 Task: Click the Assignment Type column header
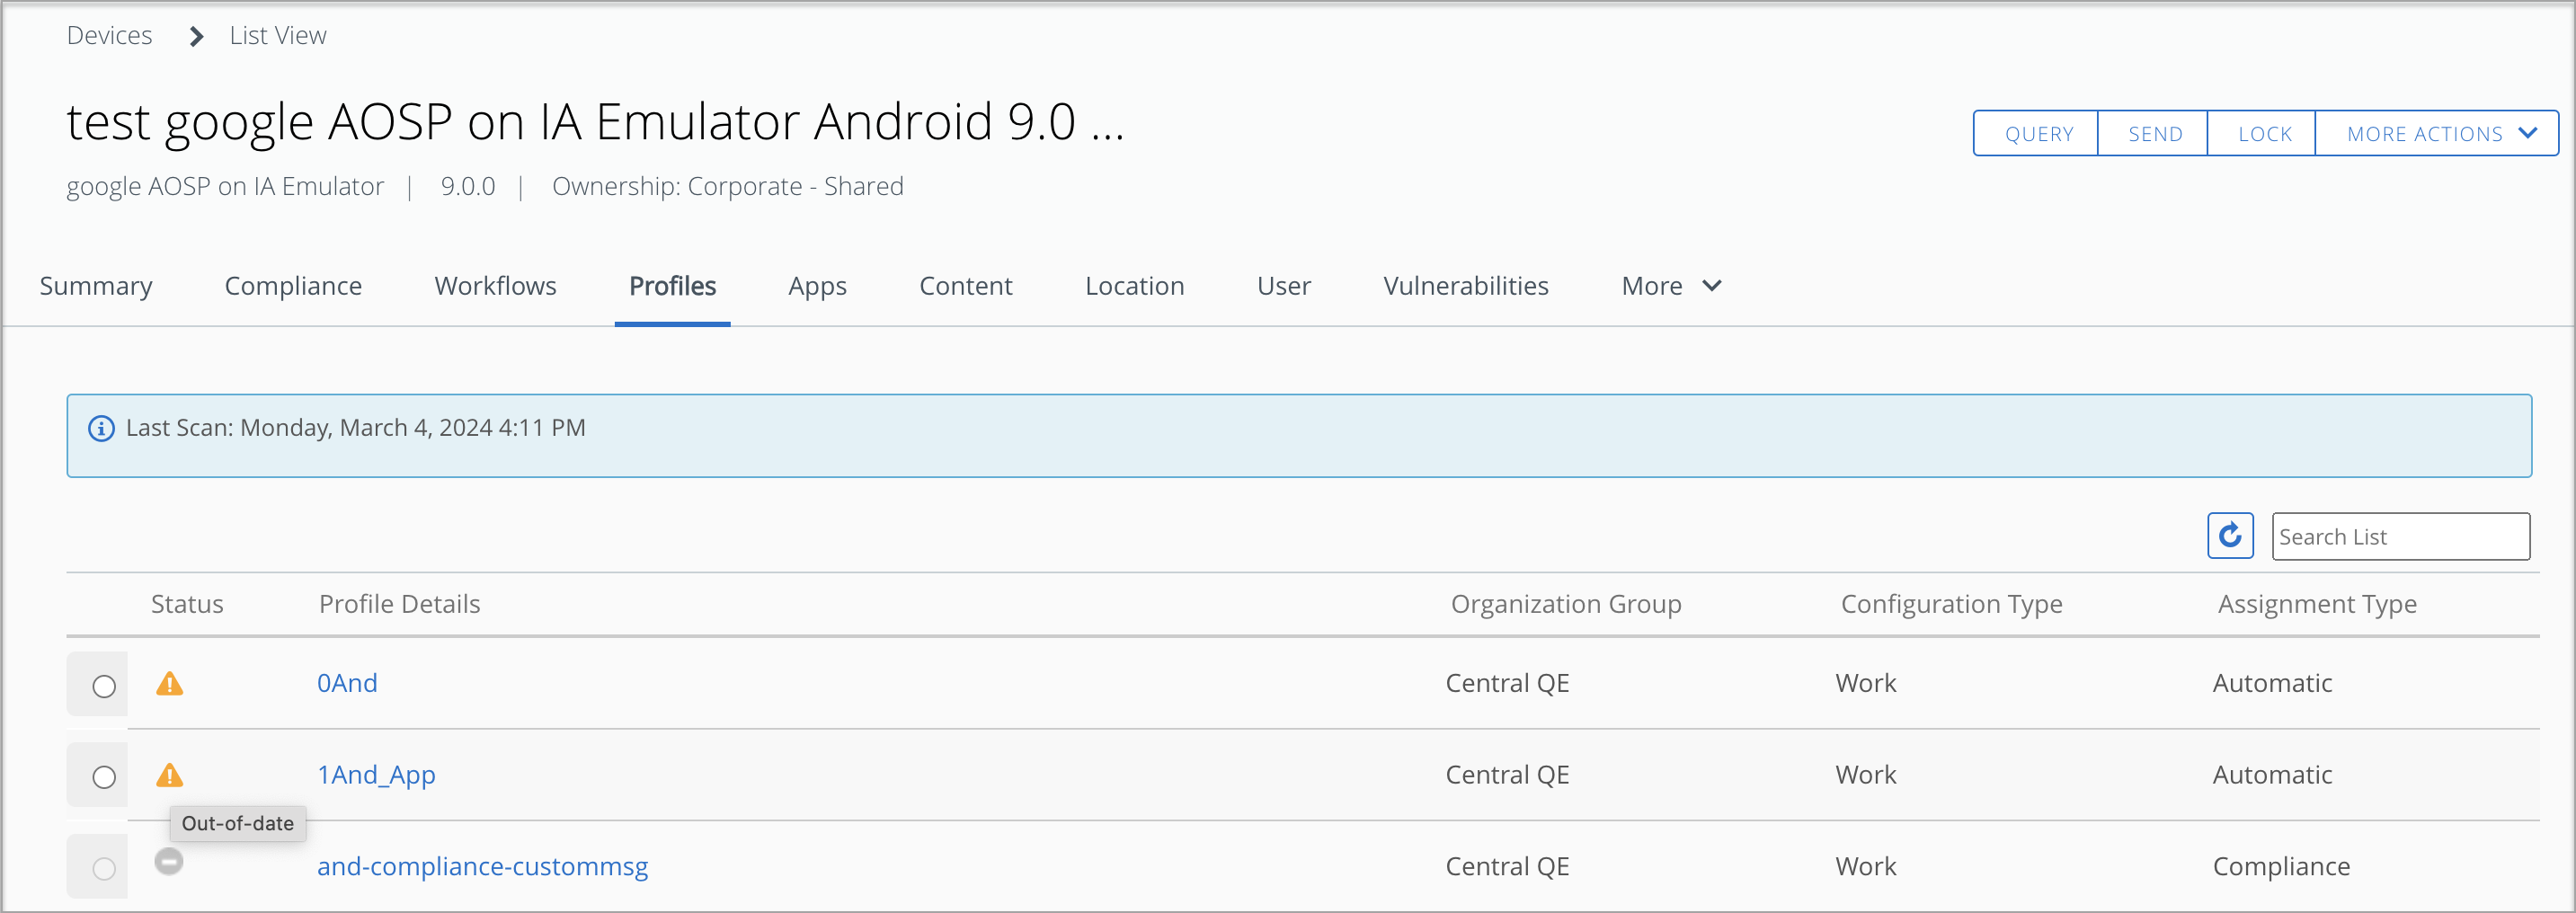[x=2317, y=604]
